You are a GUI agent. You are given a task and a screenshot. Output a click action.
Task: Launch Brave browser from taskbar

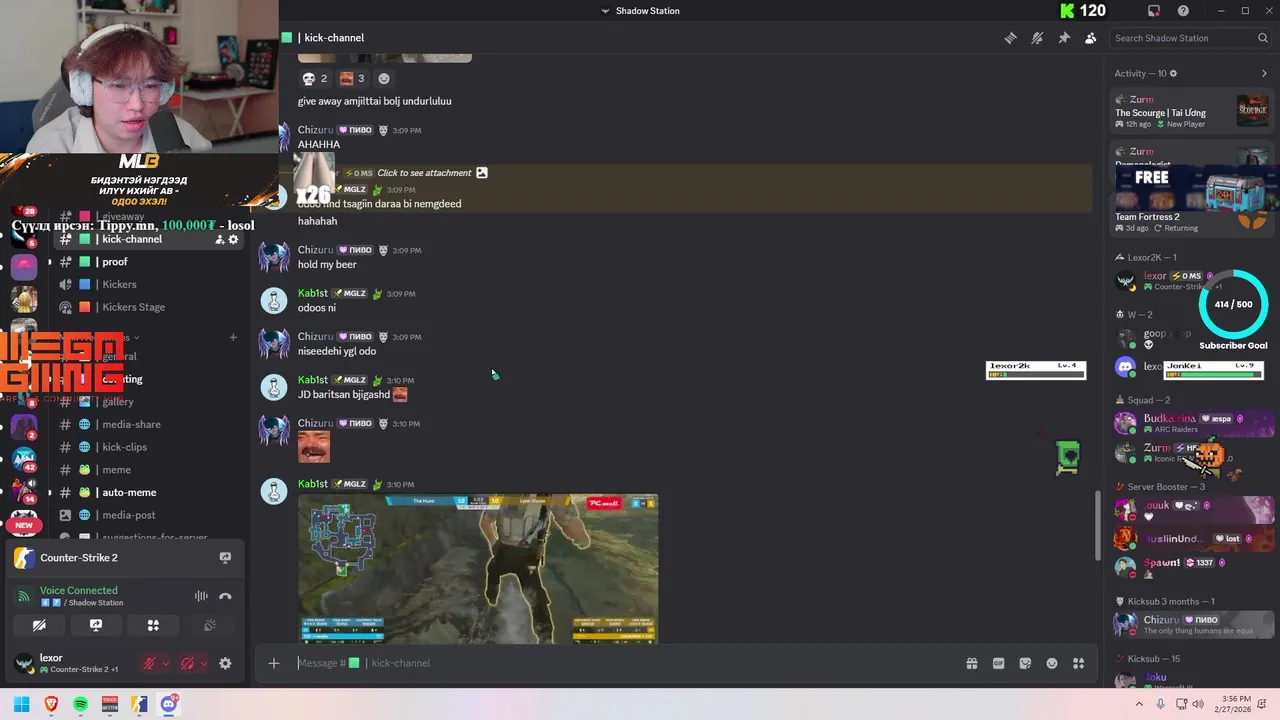pyautogui.click(x=51, y=704)
